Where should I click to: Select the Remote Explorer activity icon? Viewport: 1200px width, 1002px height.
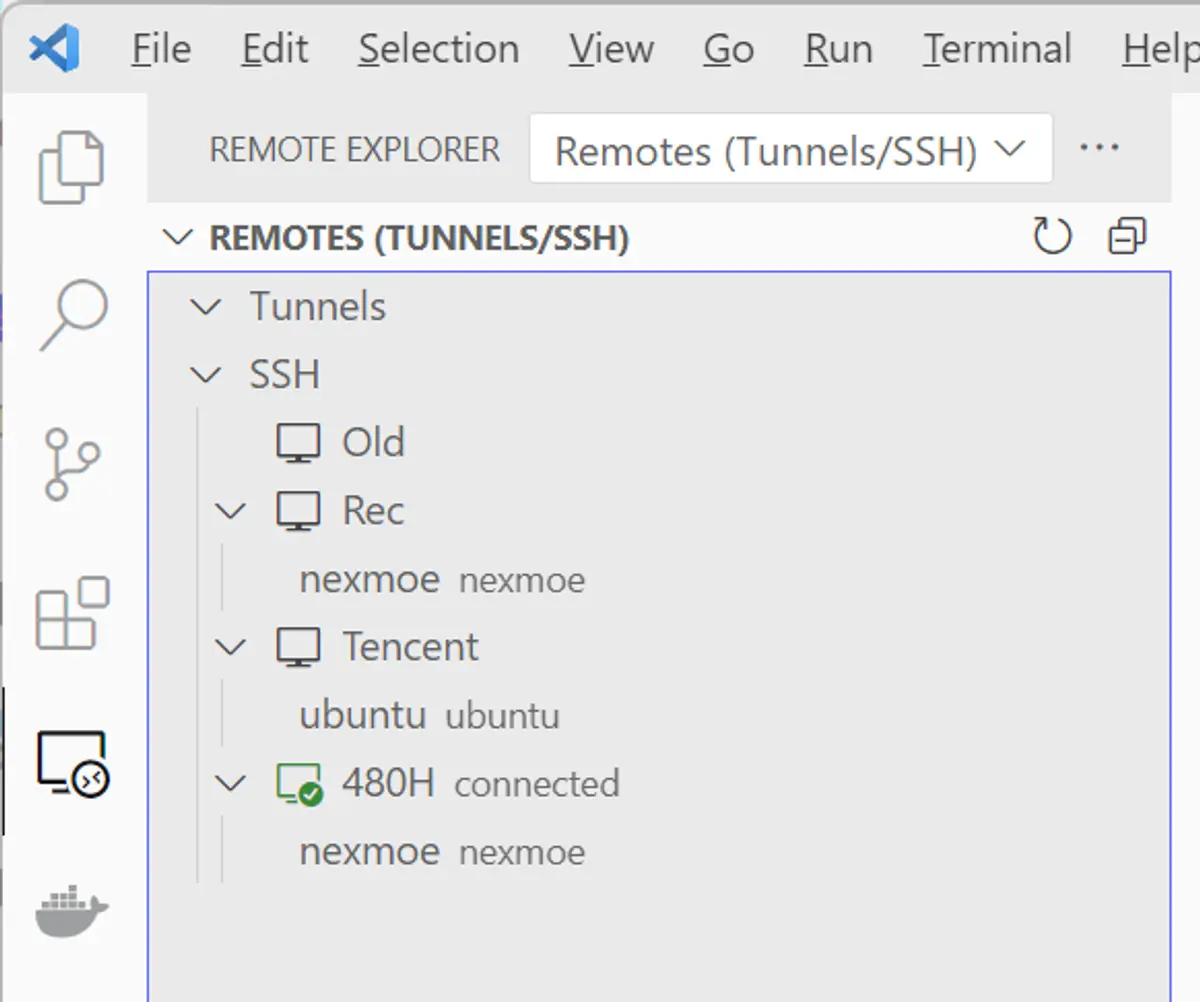(72, 763)
